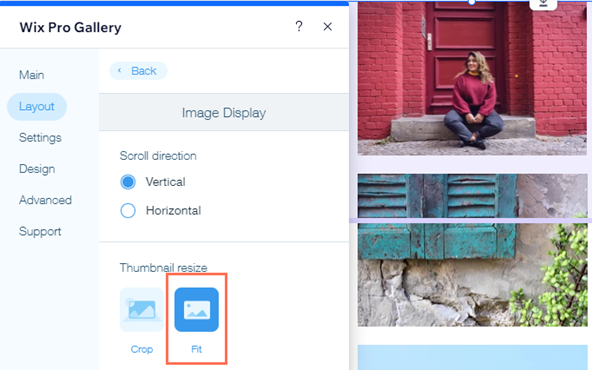
Task: Choose the Fit thumbnail resize icon
Action: tap(196, 310)
